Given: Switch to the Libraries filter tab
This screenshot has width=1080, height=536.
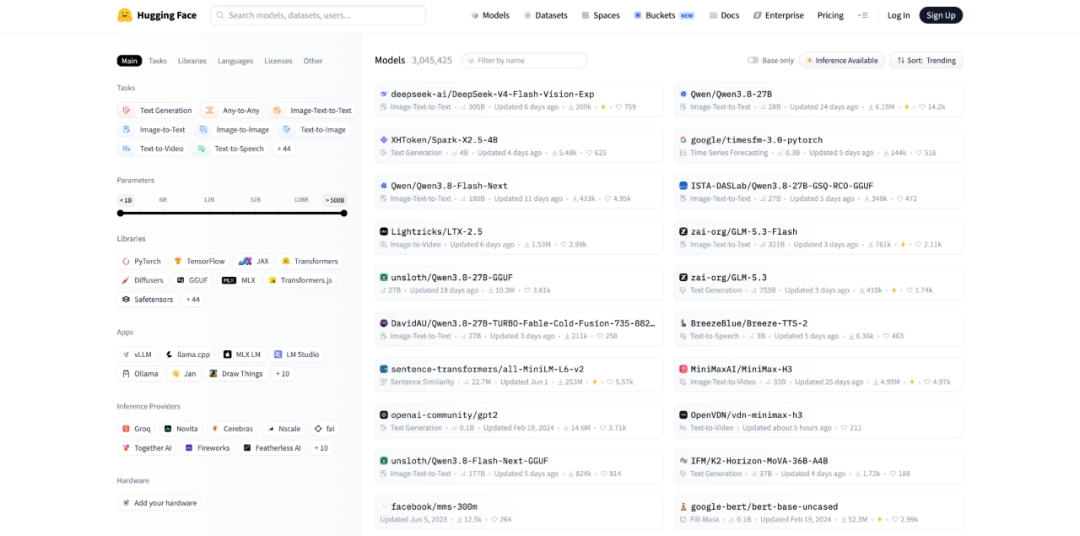Looking at the screenshot, I should pyautogui.click(x=192, y=61).
